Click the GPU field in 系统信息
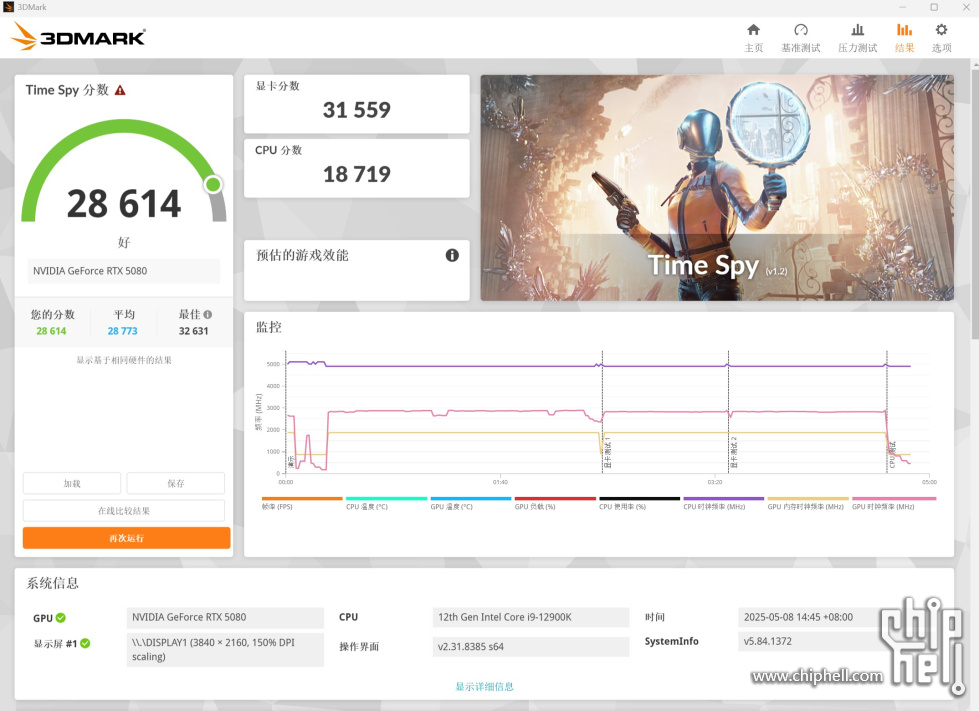Viewport: 979px width, 711px height. click(x=225, y=617)
